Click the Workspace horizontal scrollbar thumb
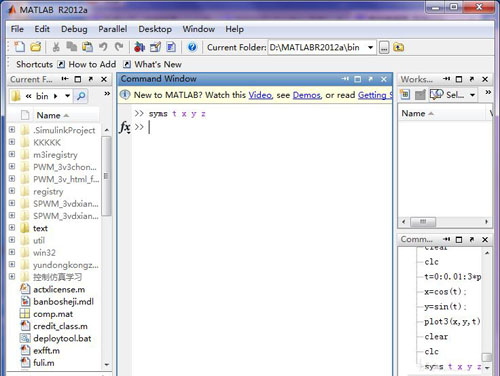The image size is (500, 376). coord(423,222)
